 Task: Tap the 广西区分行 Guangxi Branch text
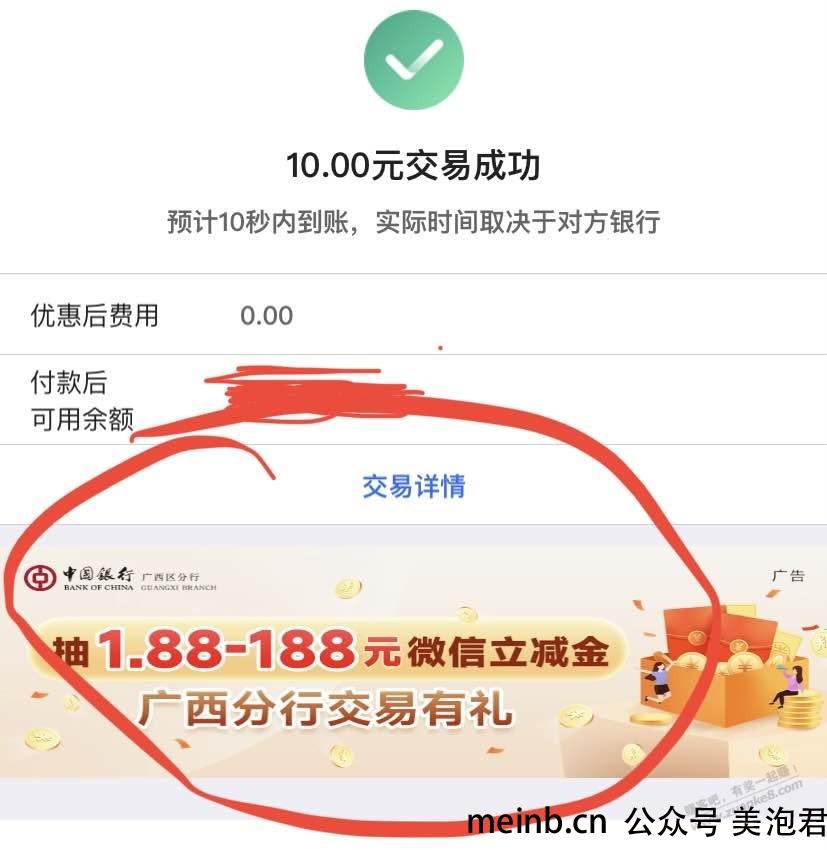point(178,581)
